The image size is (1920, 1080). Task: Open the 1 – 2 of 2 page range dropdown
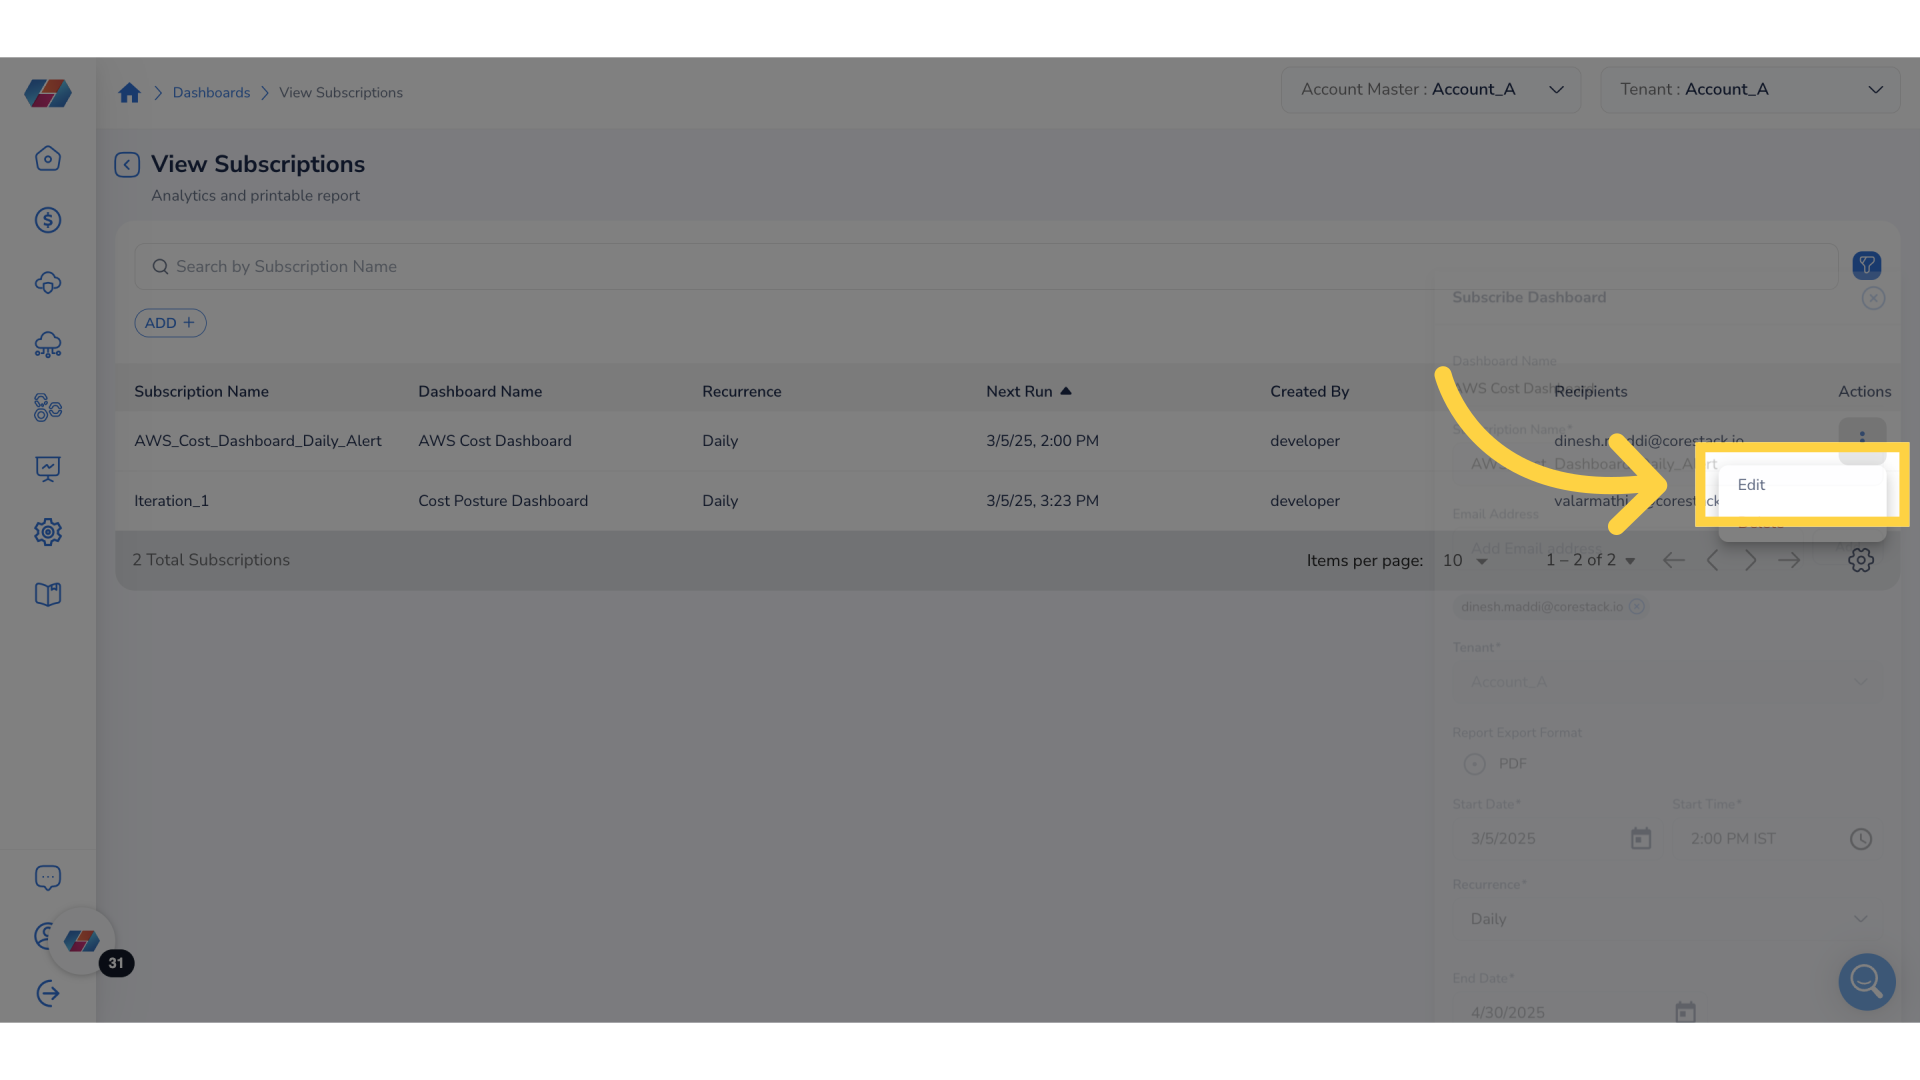tap(1591, 561)
